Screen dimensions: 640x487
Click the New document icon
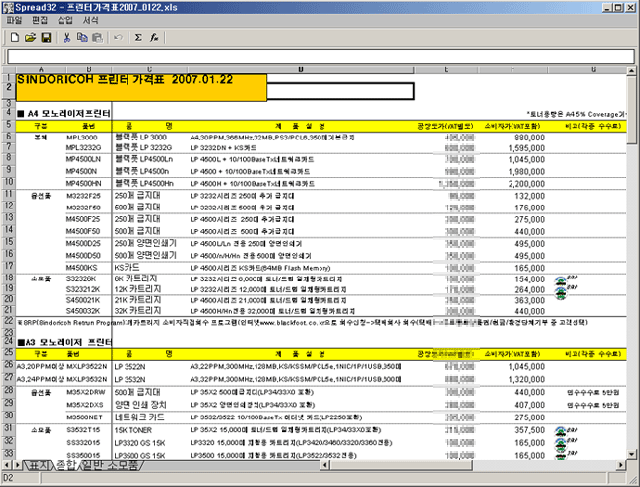point(15,38)
